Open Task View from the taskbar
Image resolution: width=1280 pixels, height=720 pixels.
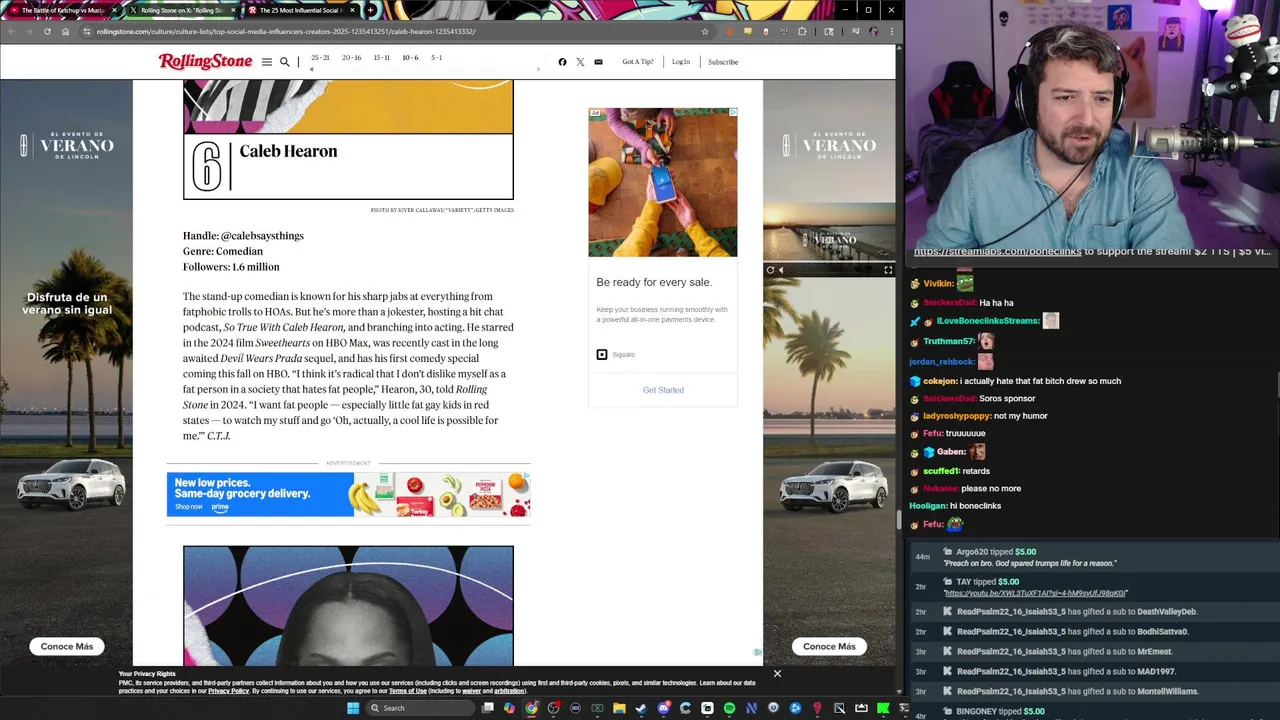coord(487,708)
